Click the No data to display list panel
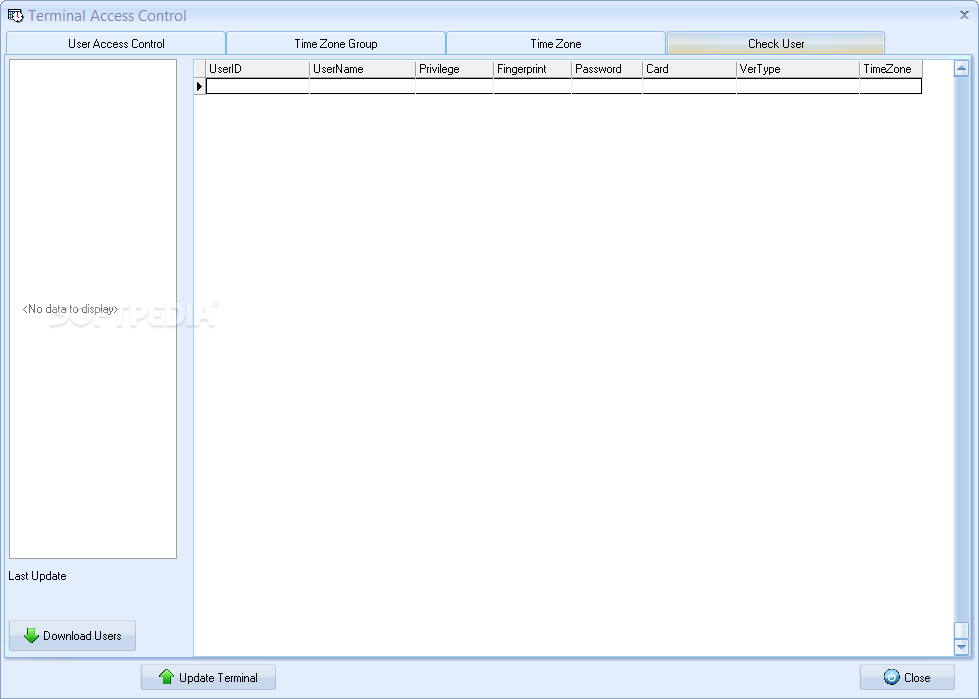The width and height of the screenshot is (979, 699). (x=93, y=309)
